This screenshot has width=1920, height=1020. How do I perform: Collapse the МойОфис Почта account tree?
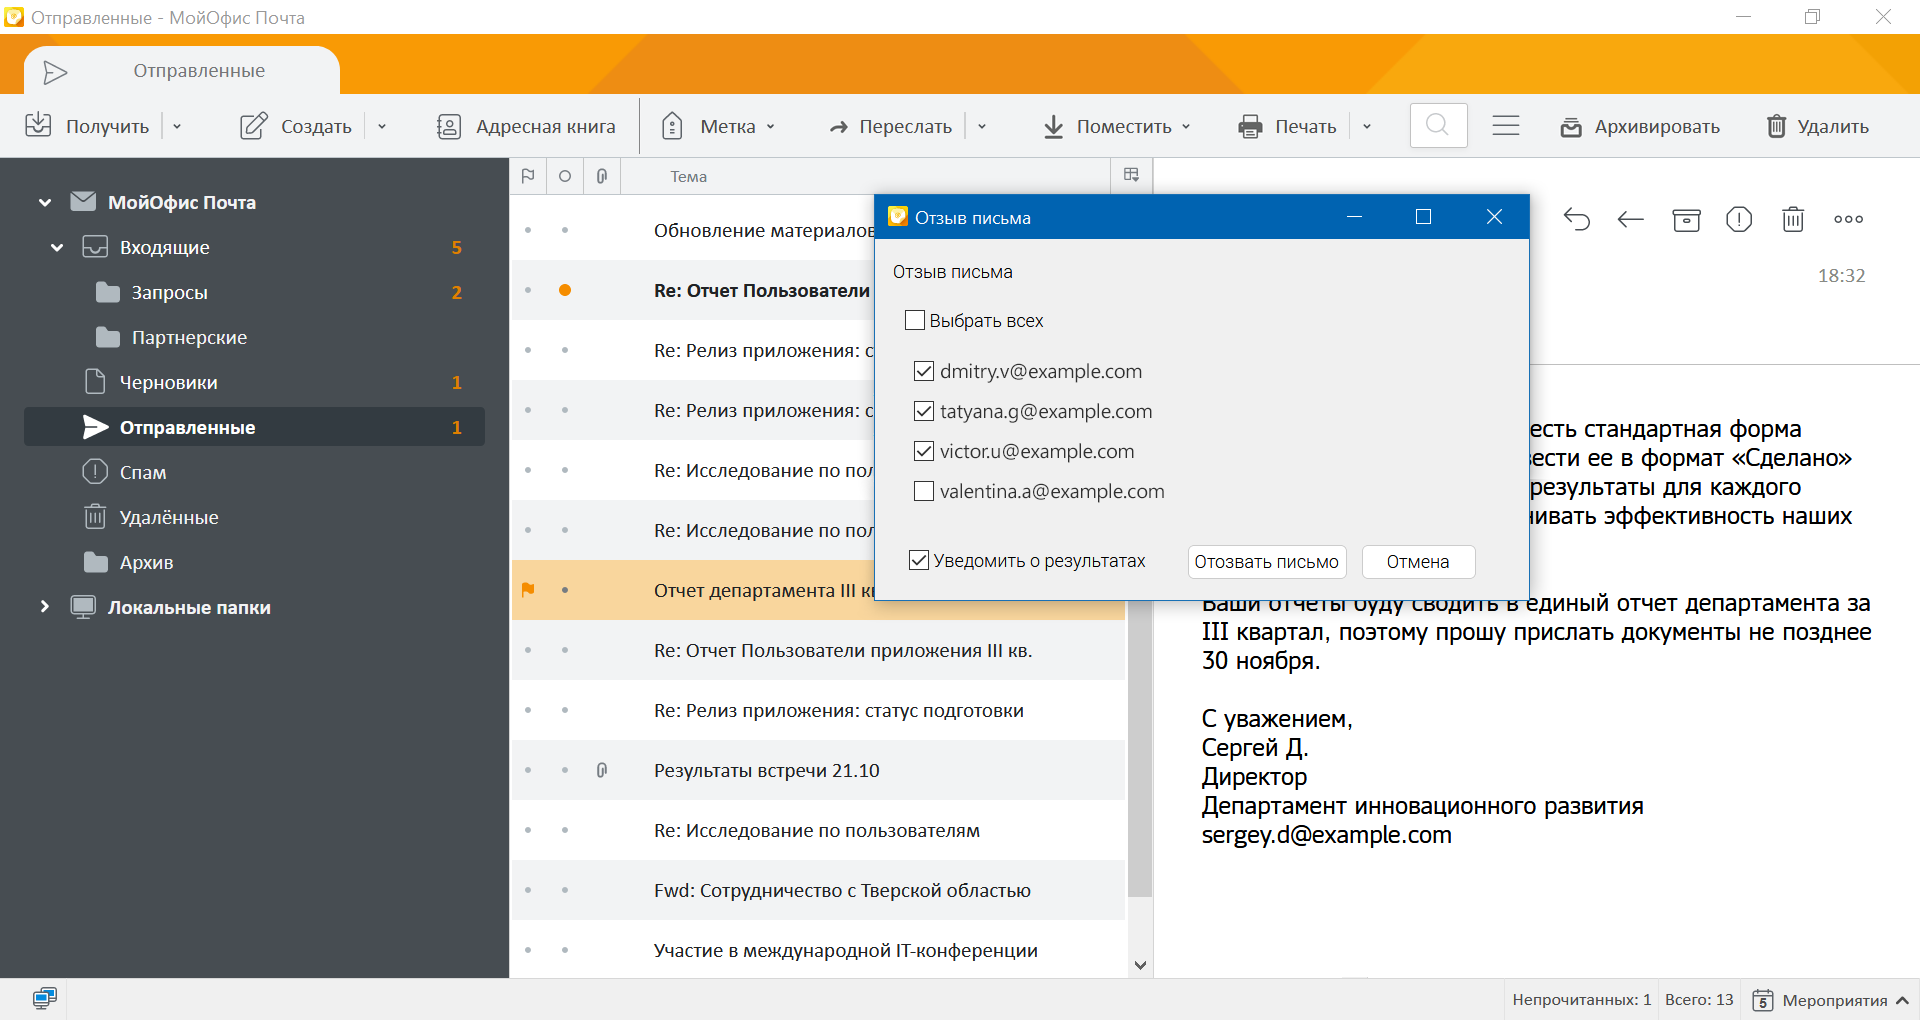pyautogui.click(x=45, y=202)
